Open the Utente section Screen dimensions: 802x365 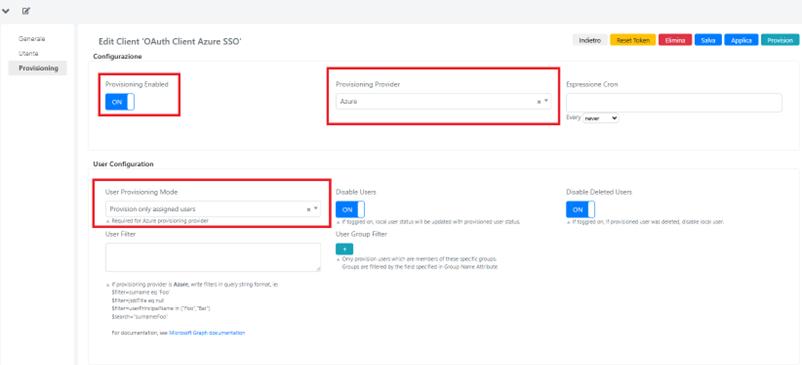point(29,53)
